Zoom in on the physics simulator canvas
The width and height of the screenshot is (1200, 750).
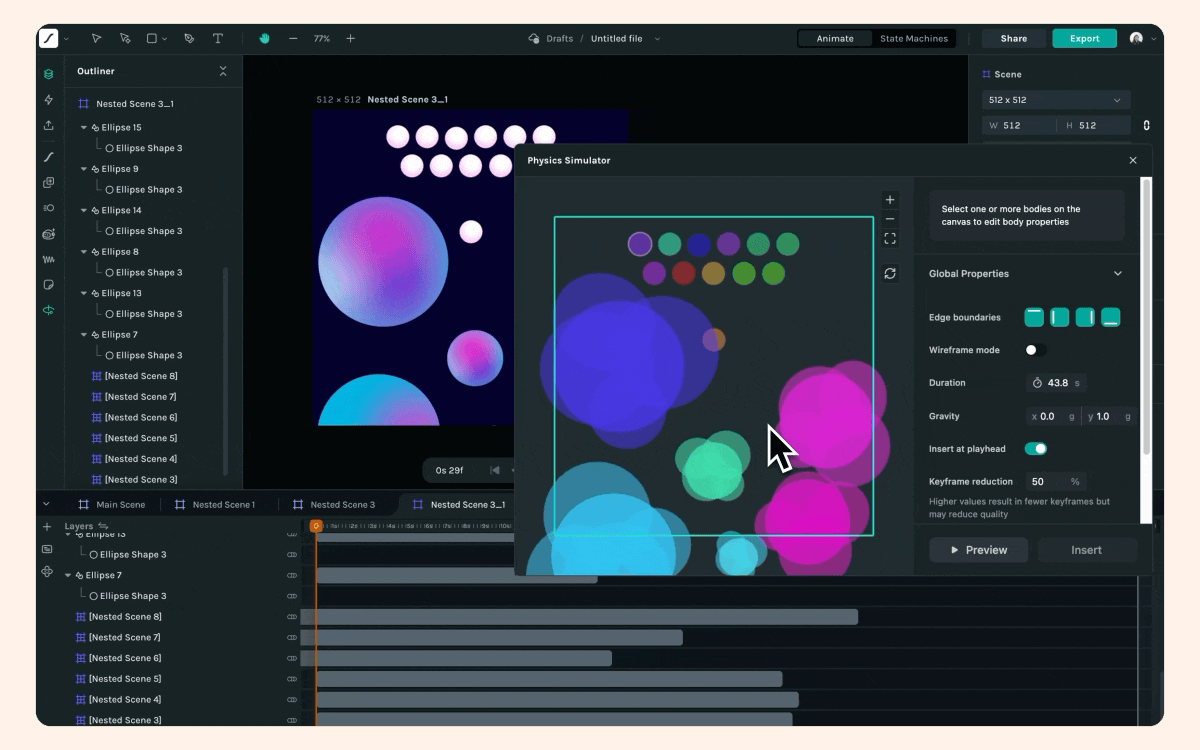[890, 200]
